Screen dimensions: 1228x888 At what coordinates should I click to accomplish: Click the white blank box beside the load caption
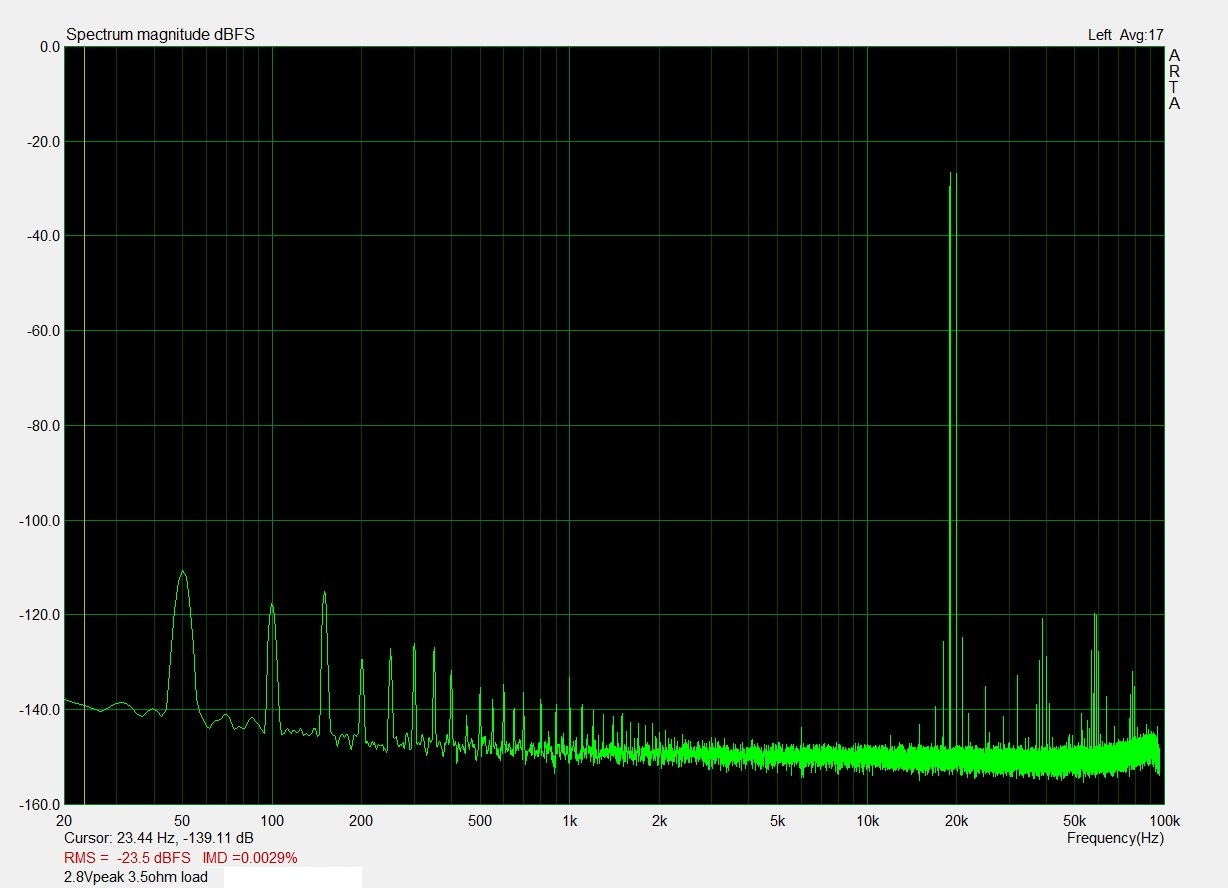[293, 878]
